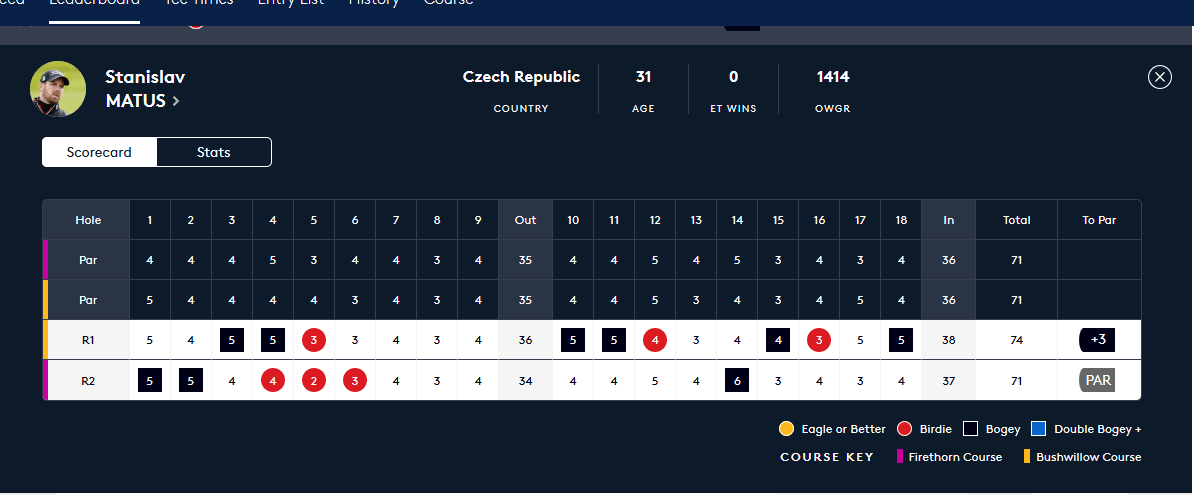Click the Bushwillow Course key marker
Screen dimensions: 1194x495
pos(1027,457)
